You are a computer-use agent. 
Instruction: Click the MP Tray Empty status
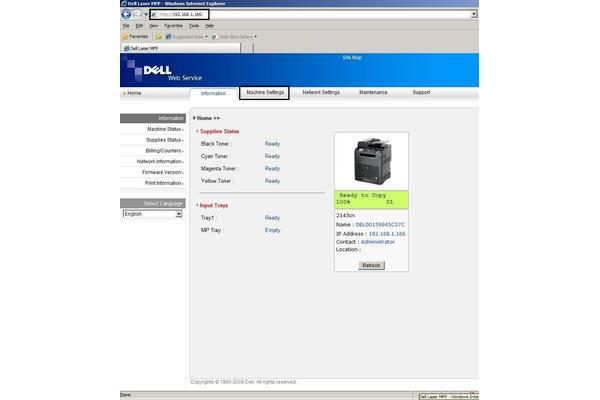click(272, 230)
